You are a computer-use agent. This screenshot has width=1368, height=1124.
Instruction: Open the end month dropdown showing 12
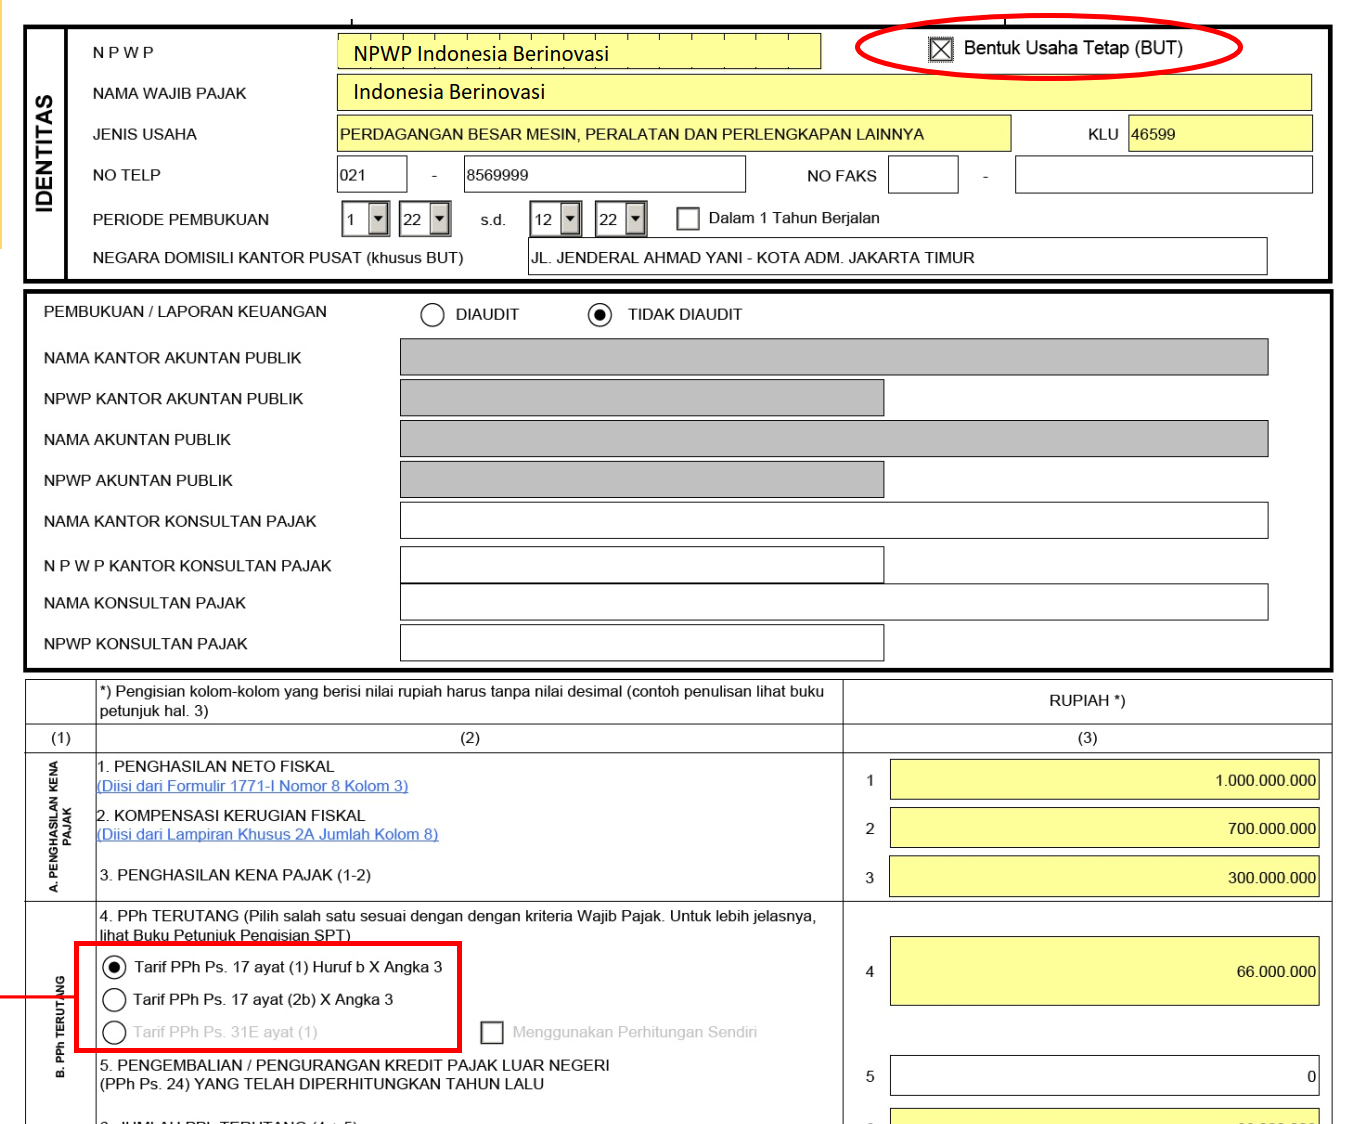coord(570,218)
